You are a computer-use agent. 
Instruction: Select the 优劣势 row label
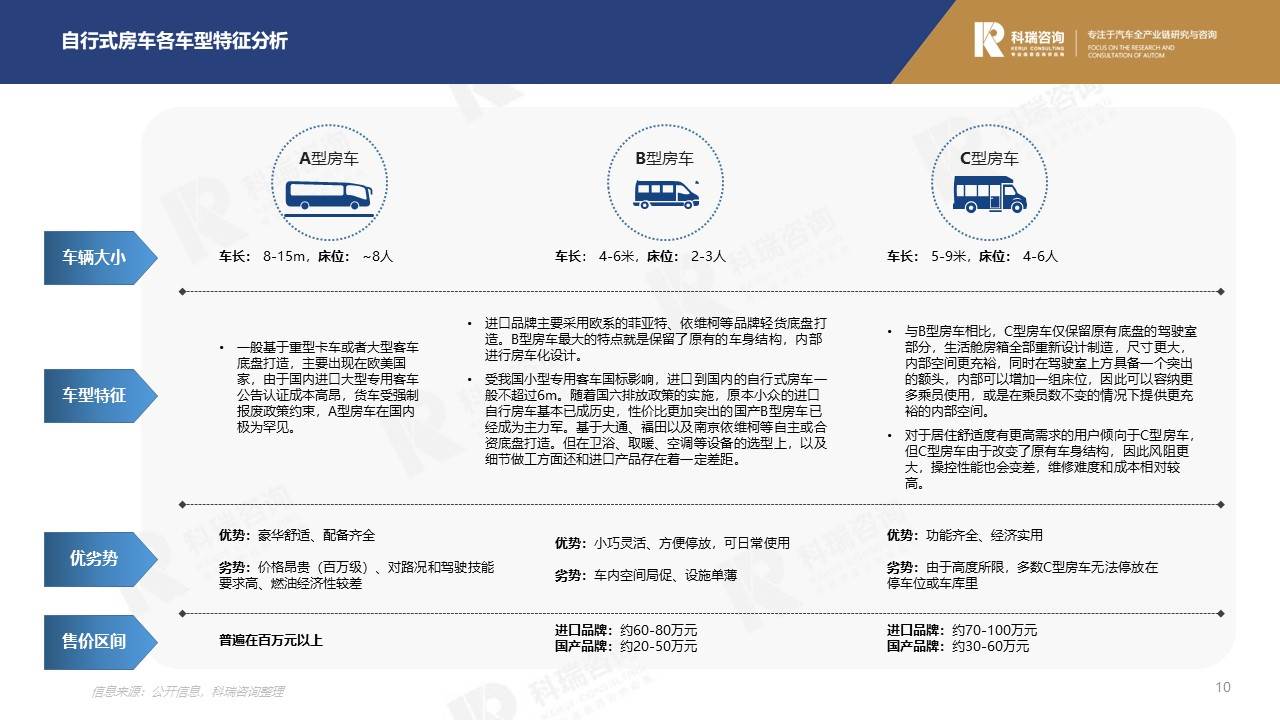click(100, 558)
